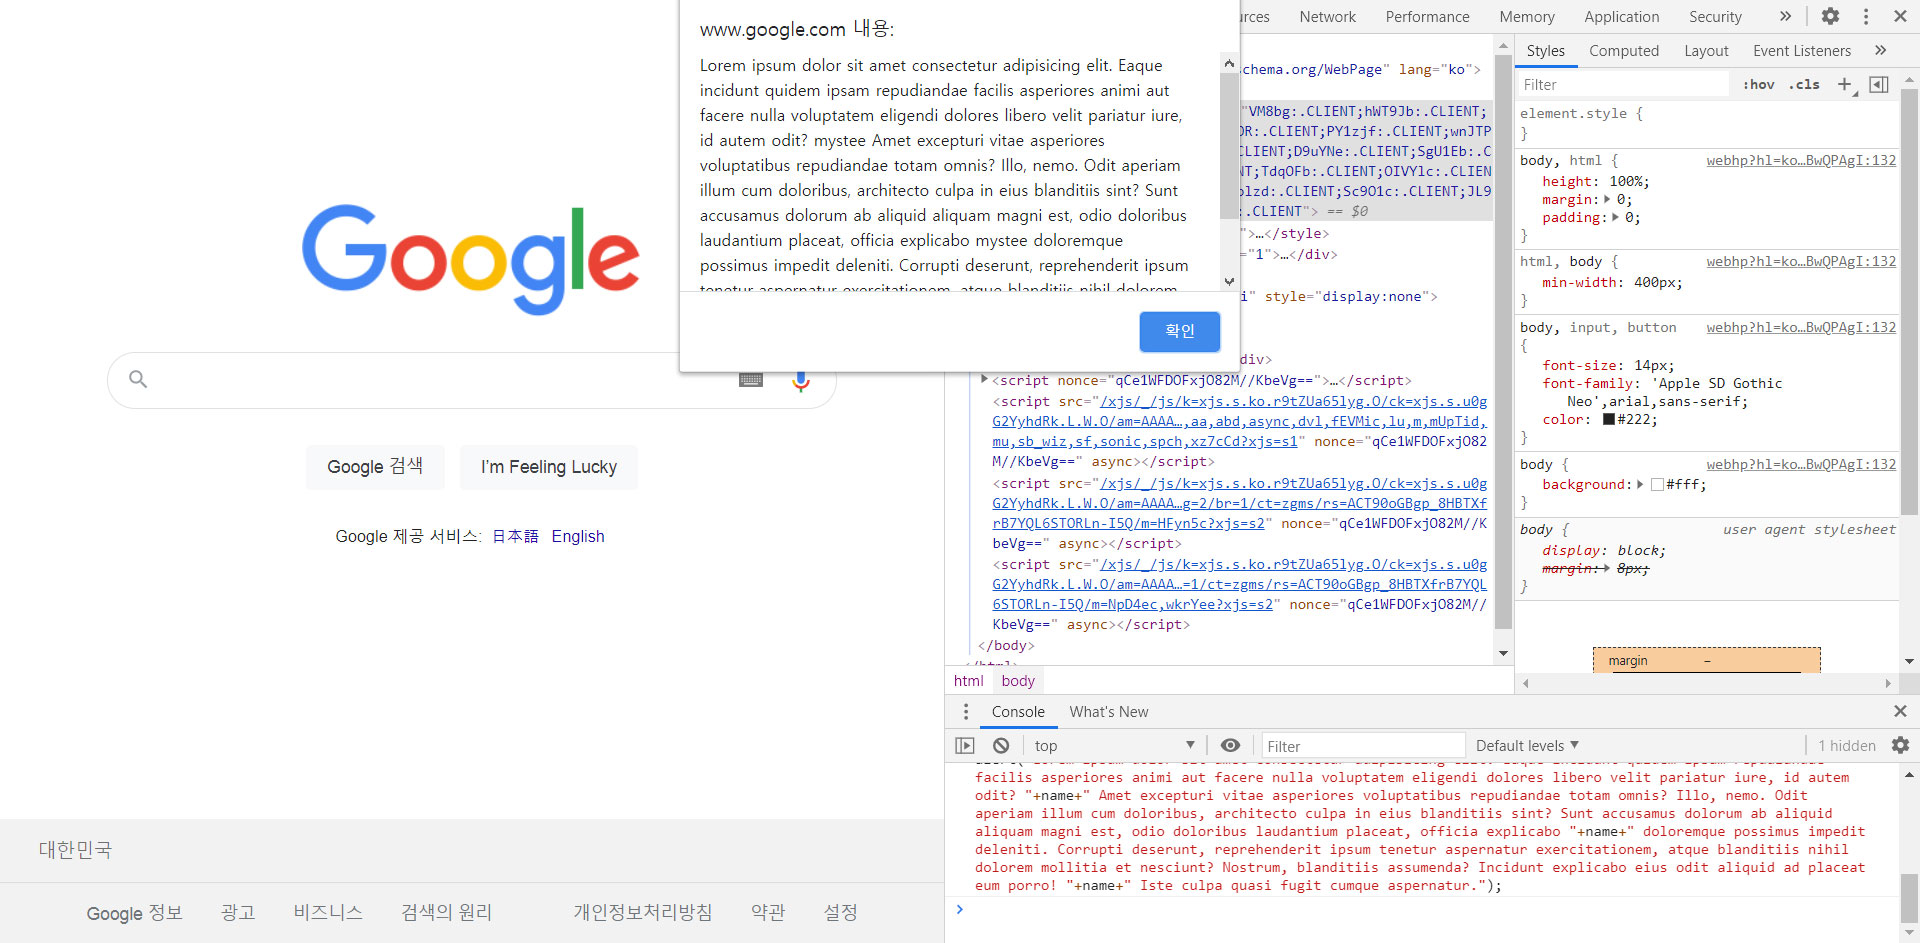
Task: Clear console icon
Action: click(x=1001, y=745)
